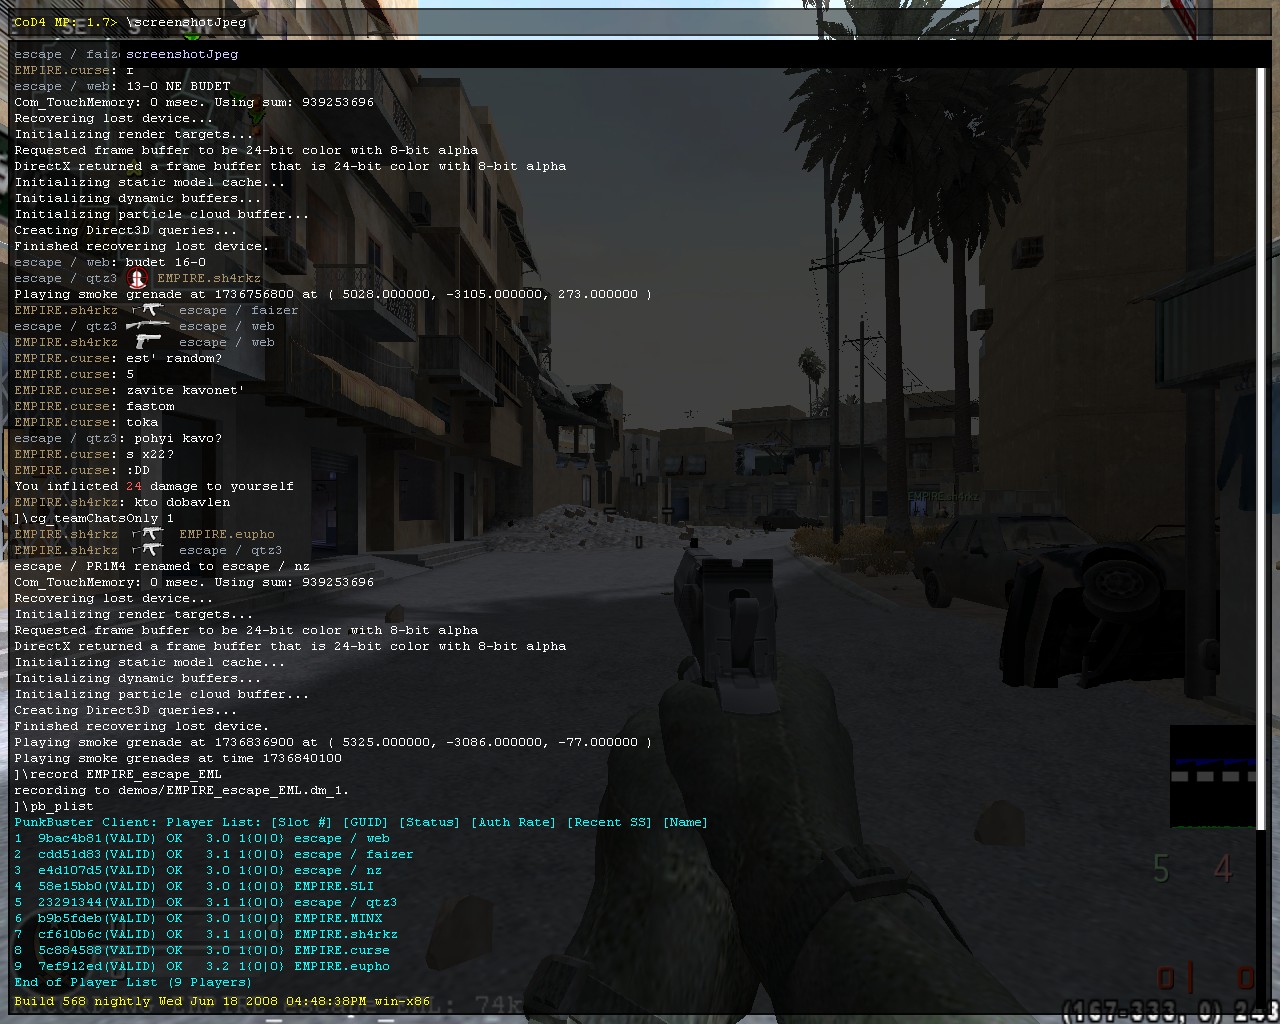Select player row 2 'escape / faizer'
1280x1024 pixels.
click(214, 854)
